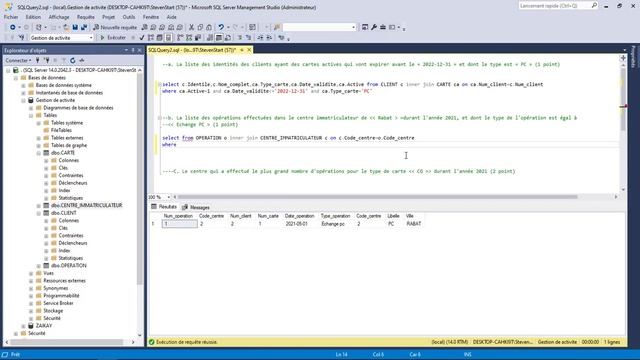Open the Affichage menu
Image resolution: width=640 pixels, height=360 pixels.
(59, 17)
